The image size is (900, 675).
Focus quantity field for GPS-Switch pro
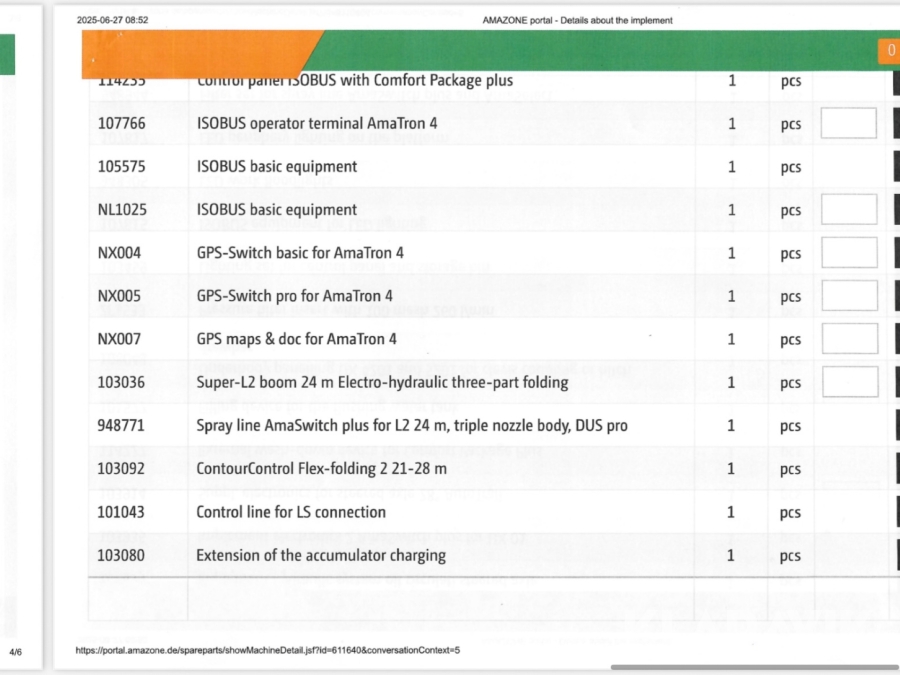(848, 296)
